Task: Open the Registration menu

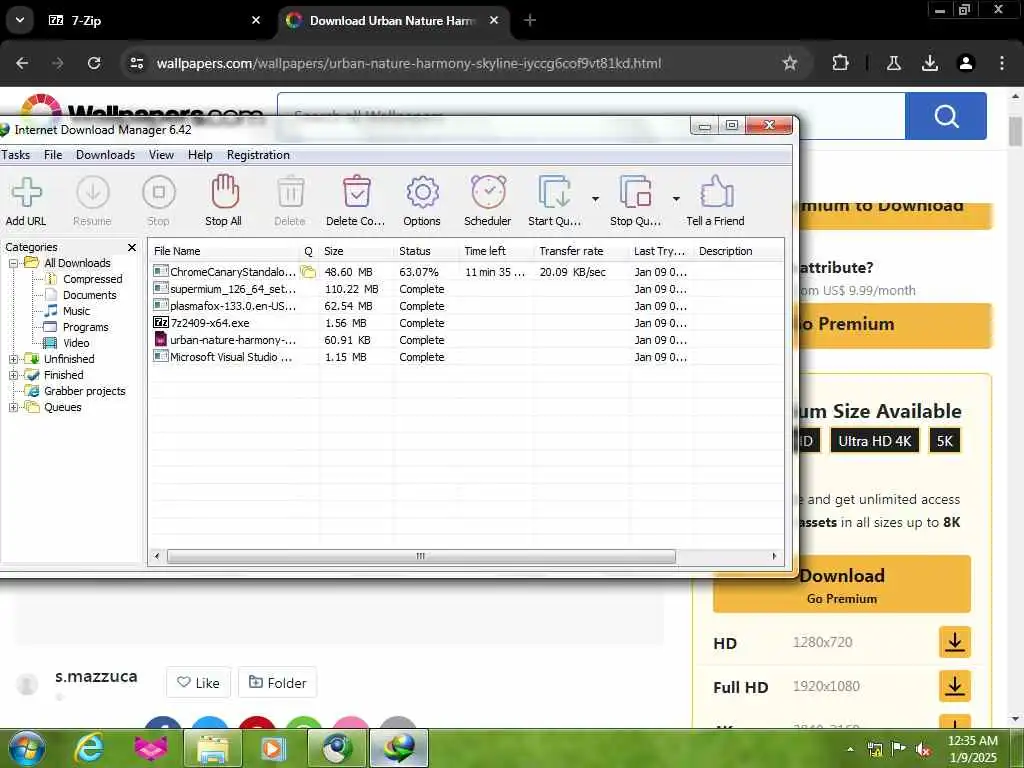Action: tap(258, 155)
